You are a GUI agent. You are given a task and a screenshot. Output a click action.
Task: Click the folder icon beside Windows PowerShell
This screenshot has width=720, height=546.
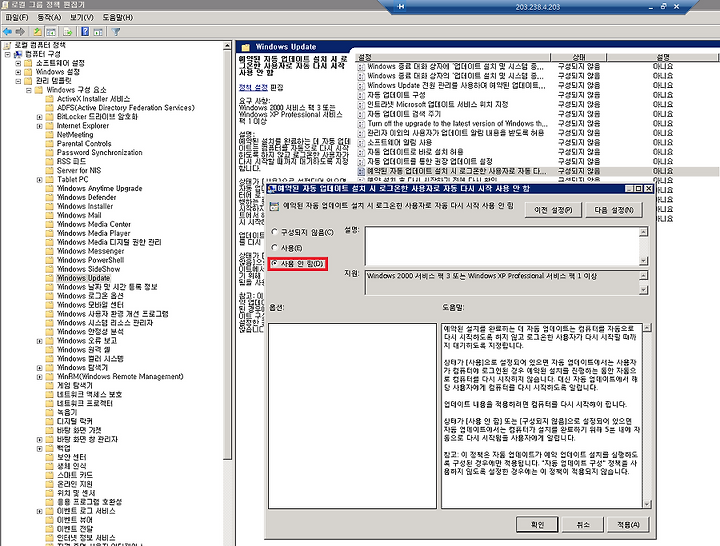[49, 260]
